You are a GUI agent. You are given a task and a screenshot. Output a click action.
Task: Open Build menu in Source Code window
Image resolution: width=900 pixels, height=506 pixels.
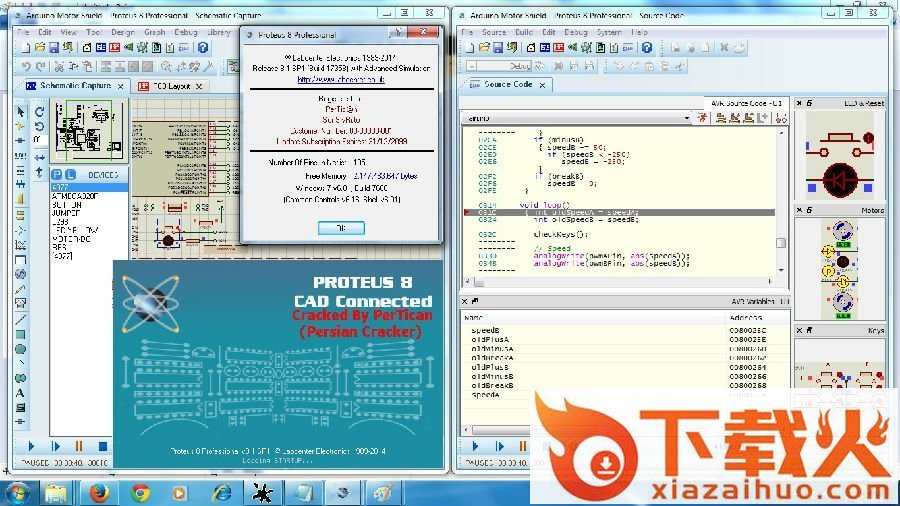(524, 32)
